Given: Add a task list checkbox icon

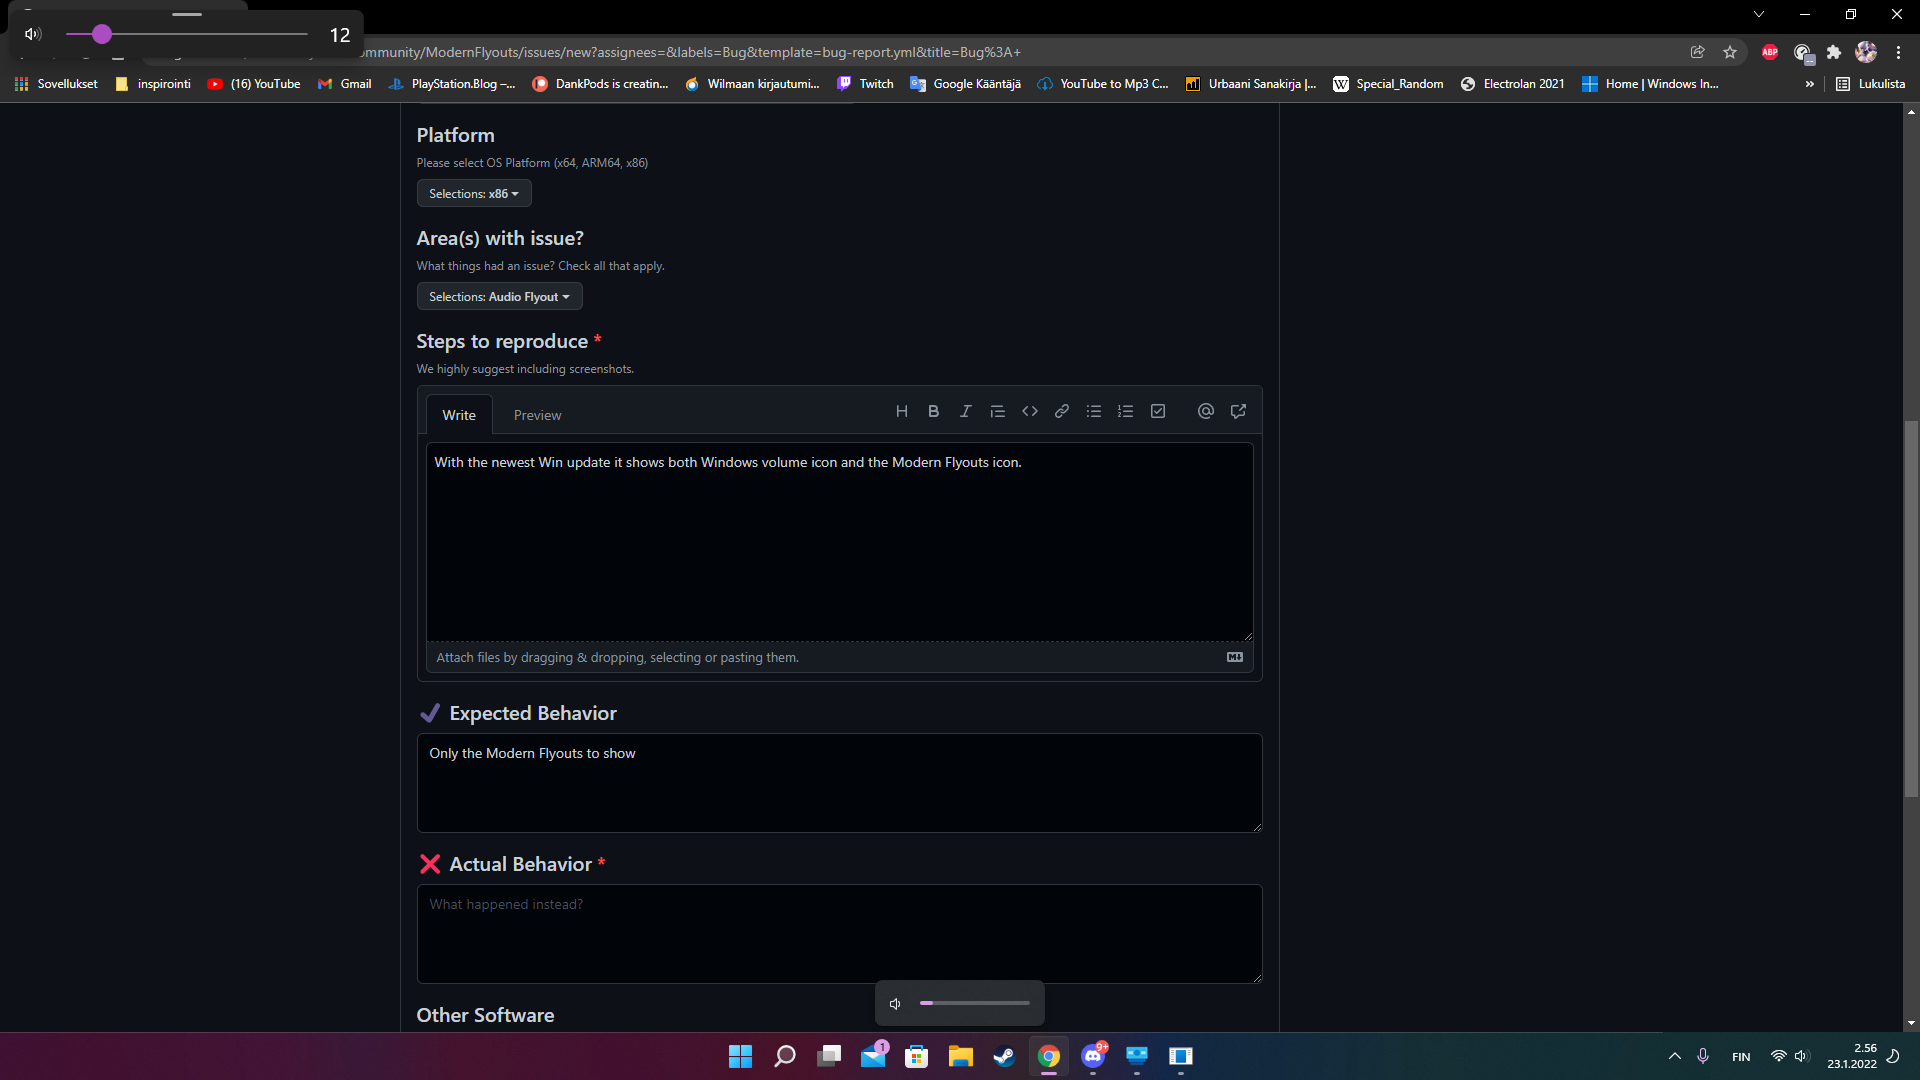Looking at the screenshot, I should 1158,411.
